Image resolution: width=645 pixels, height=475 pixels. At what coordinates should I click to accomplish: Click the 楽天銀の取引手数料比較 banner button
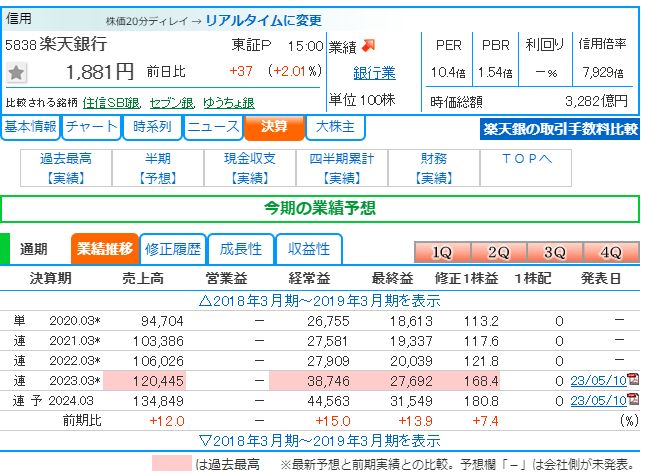coord(560,129)
